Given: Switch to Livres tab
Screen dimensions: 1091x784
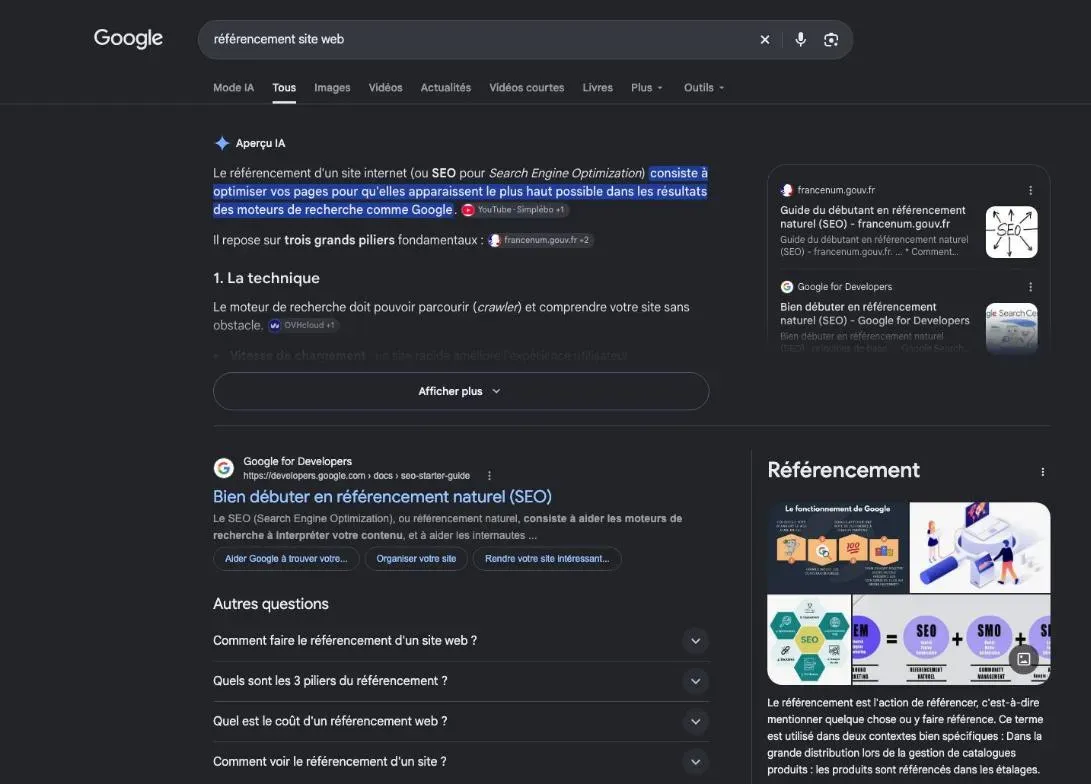Looking at the screenshot, I should click(x=598, y=88).
